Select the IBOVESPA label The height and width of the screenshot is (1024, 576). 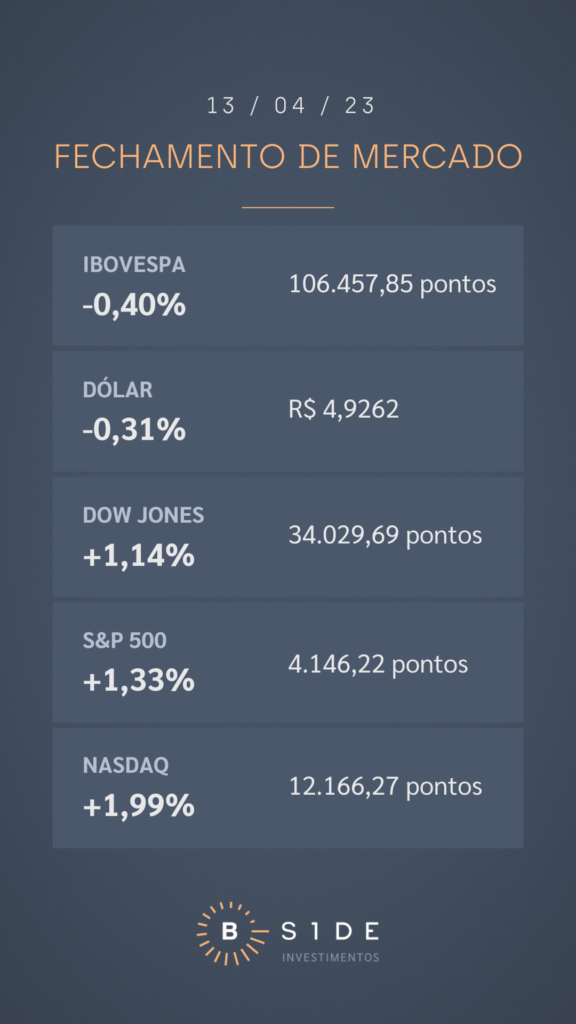point(134,264)
